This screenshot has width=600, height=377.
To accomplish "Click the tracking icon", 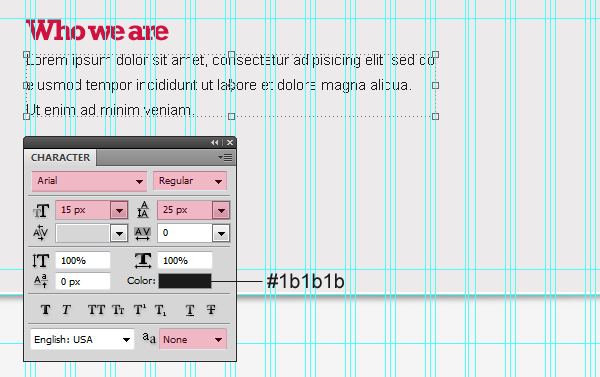I will [x=142, y=233].
